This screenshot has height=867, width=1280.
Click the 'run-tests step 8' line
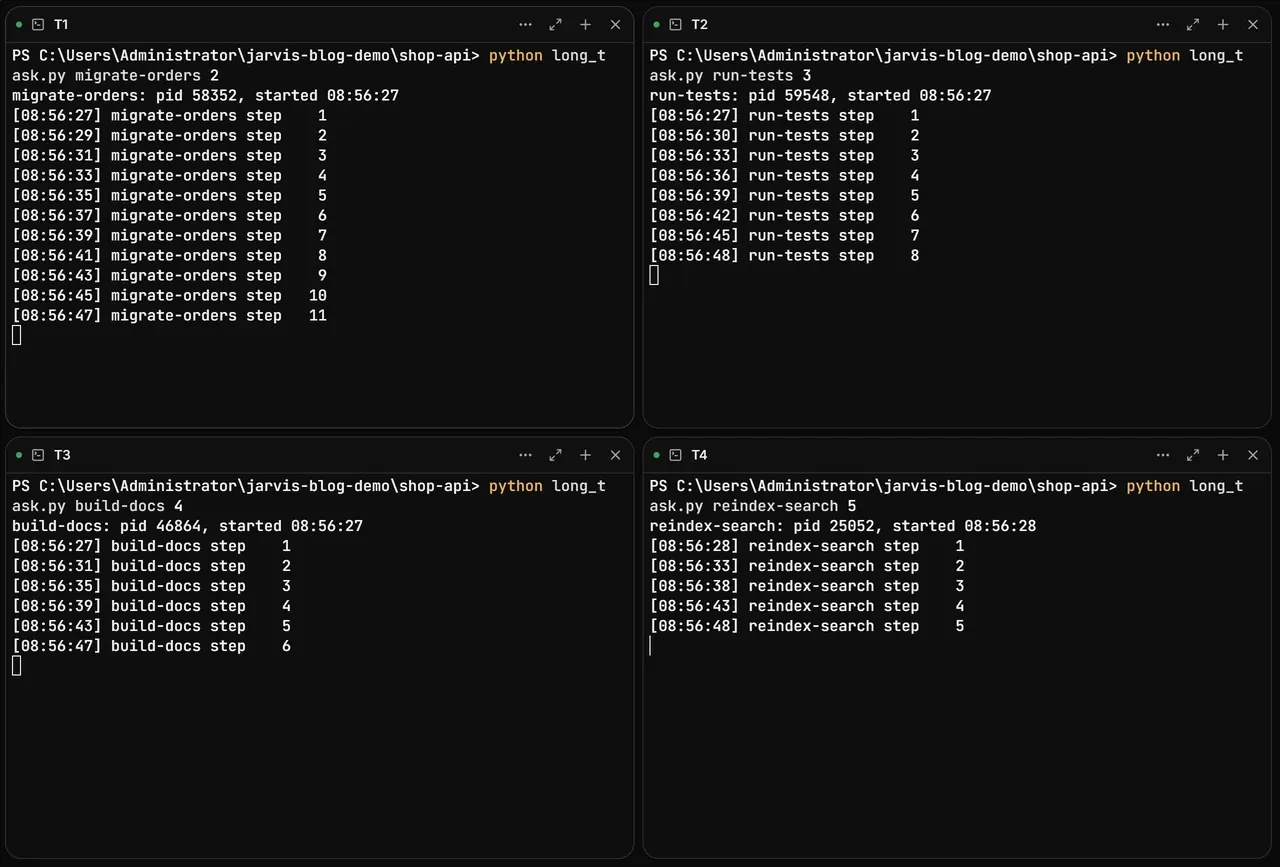(784, 256)
